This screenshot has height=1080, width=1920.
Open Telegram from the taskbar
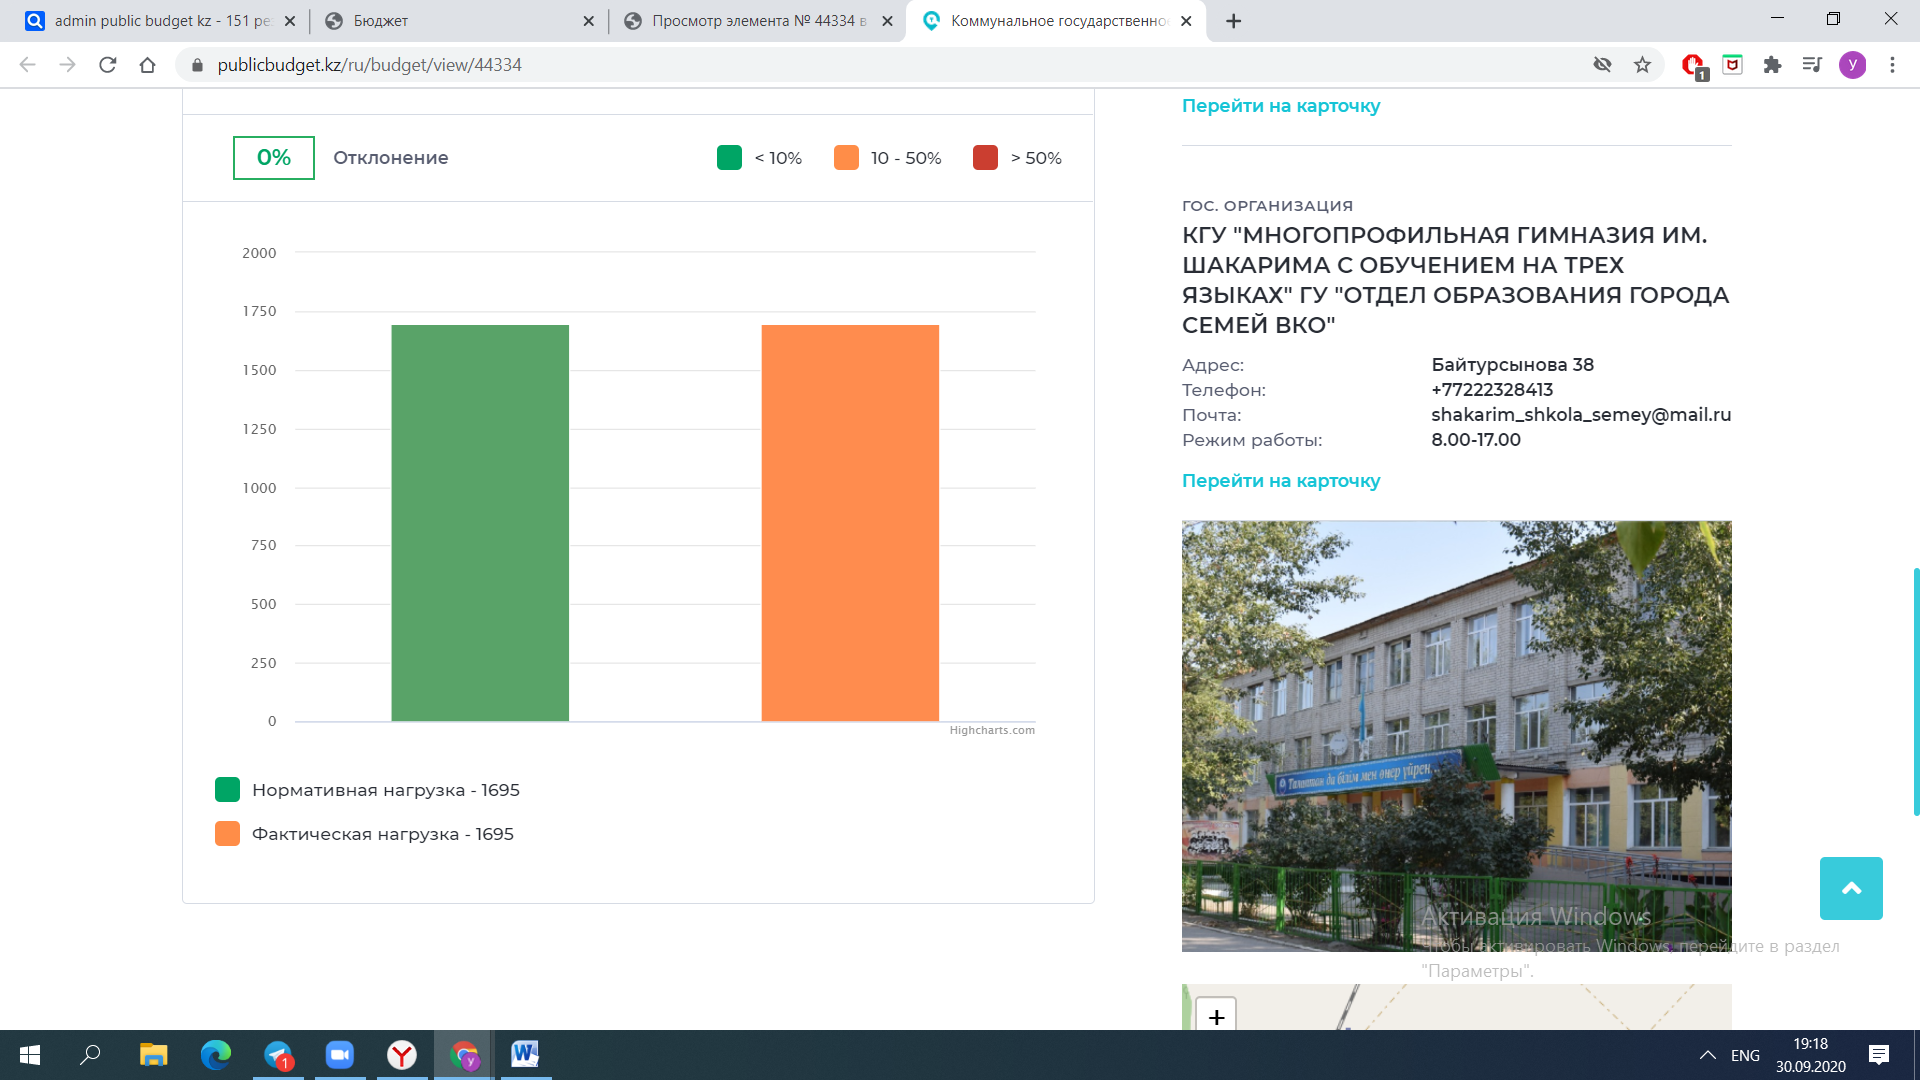(x=278, y=1055)
